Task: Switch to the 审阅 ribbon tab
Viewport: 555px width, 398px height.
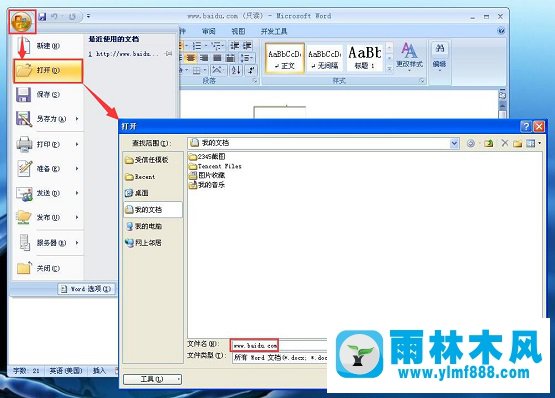Action: tap(208, 31)
